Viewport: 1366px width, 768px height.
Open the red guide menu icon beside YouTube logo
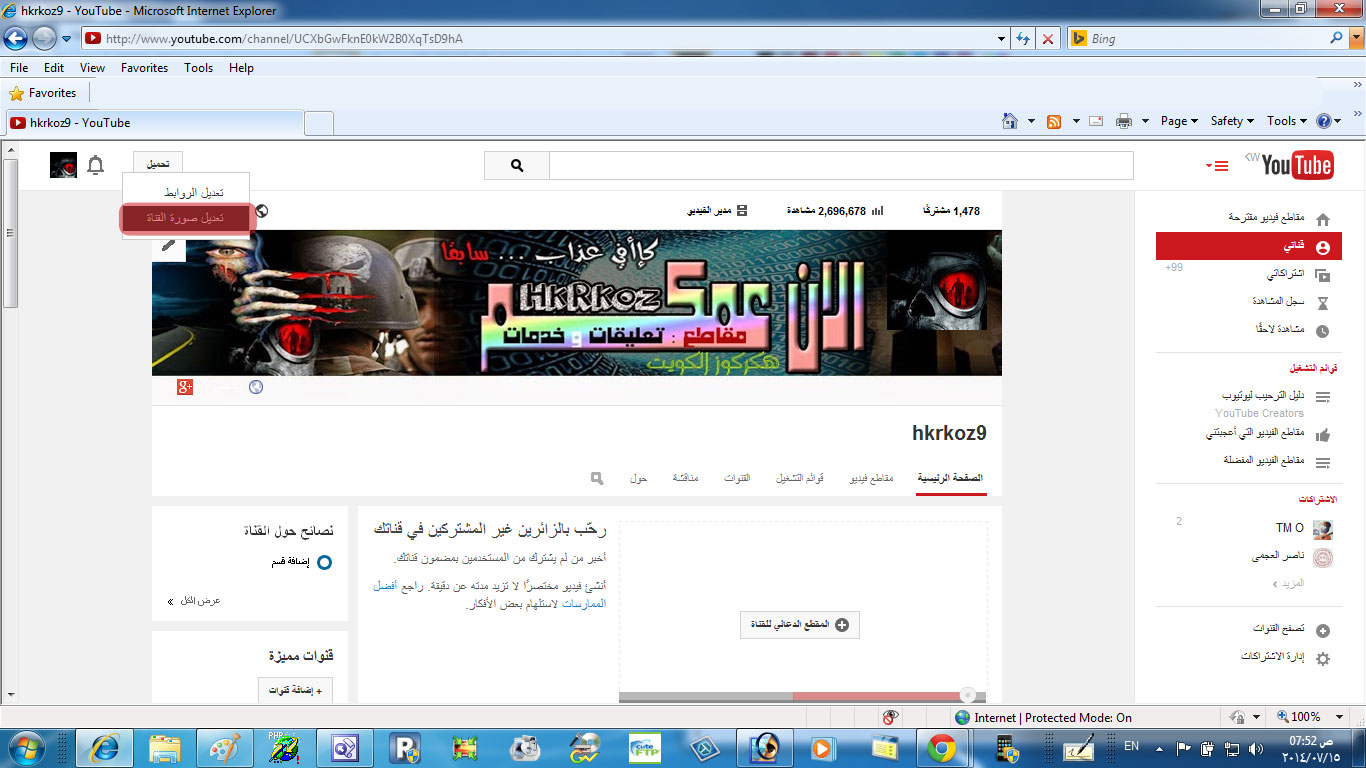pos(1217,166)
